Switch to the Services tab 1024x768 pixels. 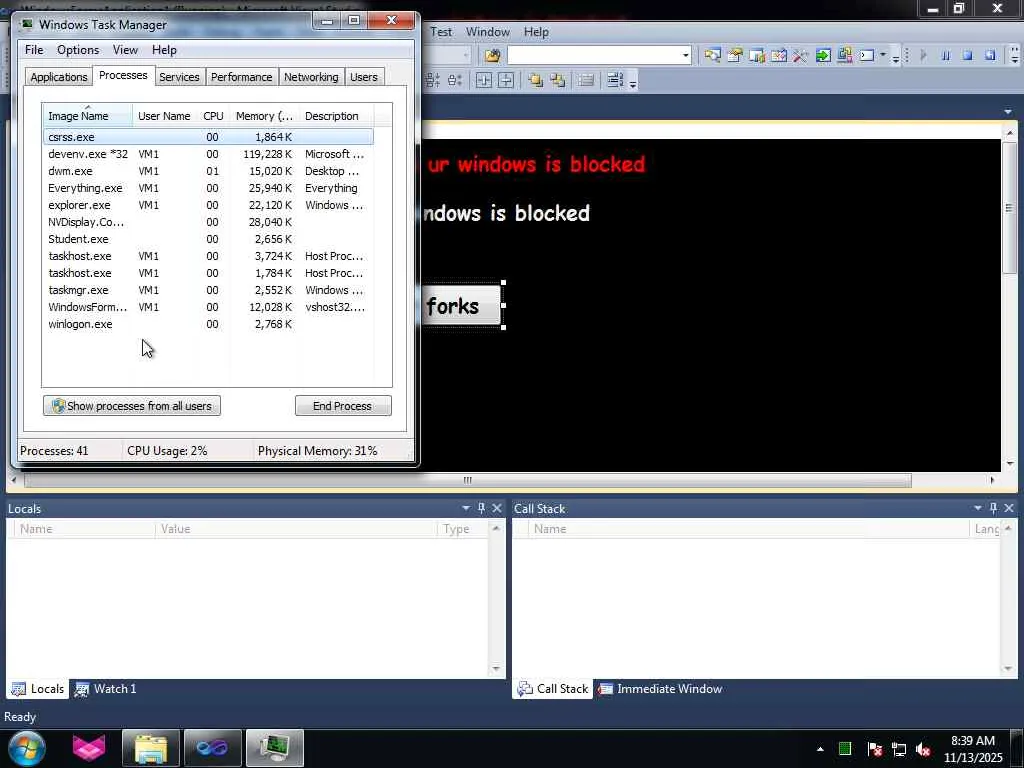tap(179, 77)
